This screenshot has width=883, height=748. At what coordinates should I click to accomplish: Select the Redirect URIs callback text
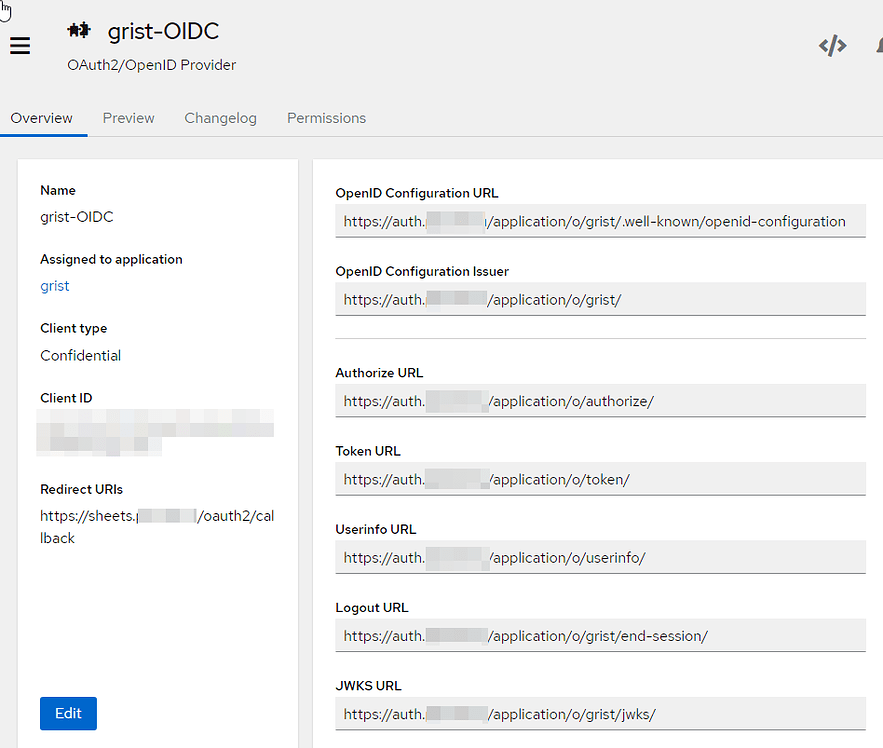click(x=157, y=526)
